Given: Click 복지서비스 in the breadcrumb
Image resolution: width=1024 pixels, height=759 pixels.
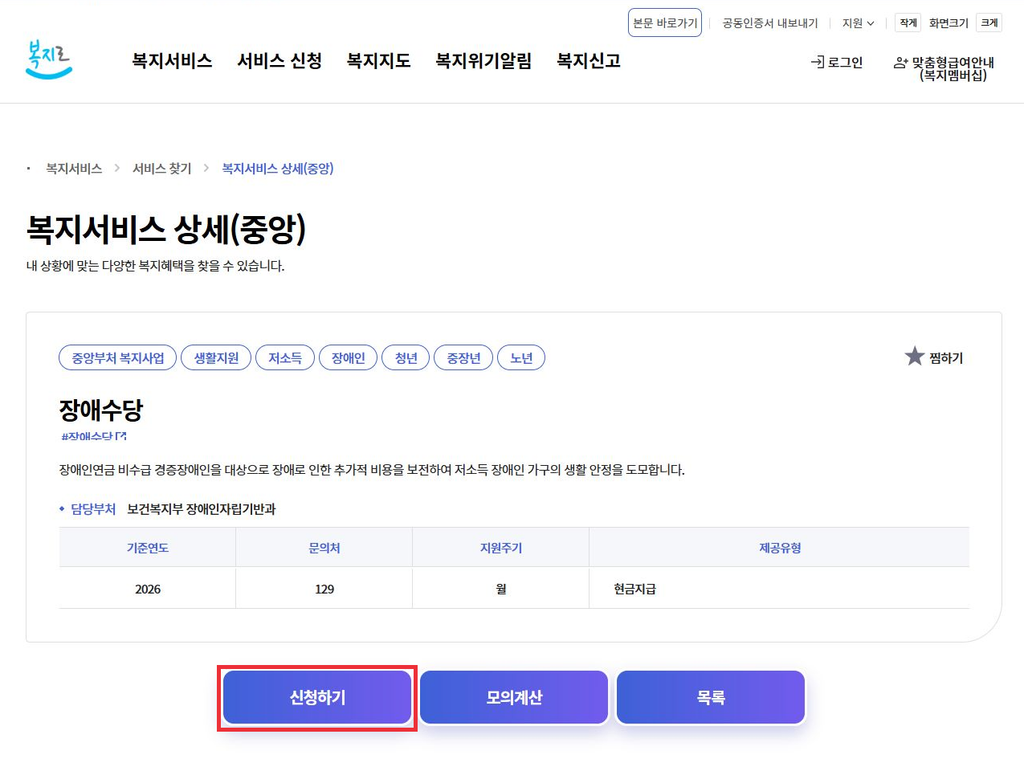Looking at the screenshot, I should [x=74, y=169].
